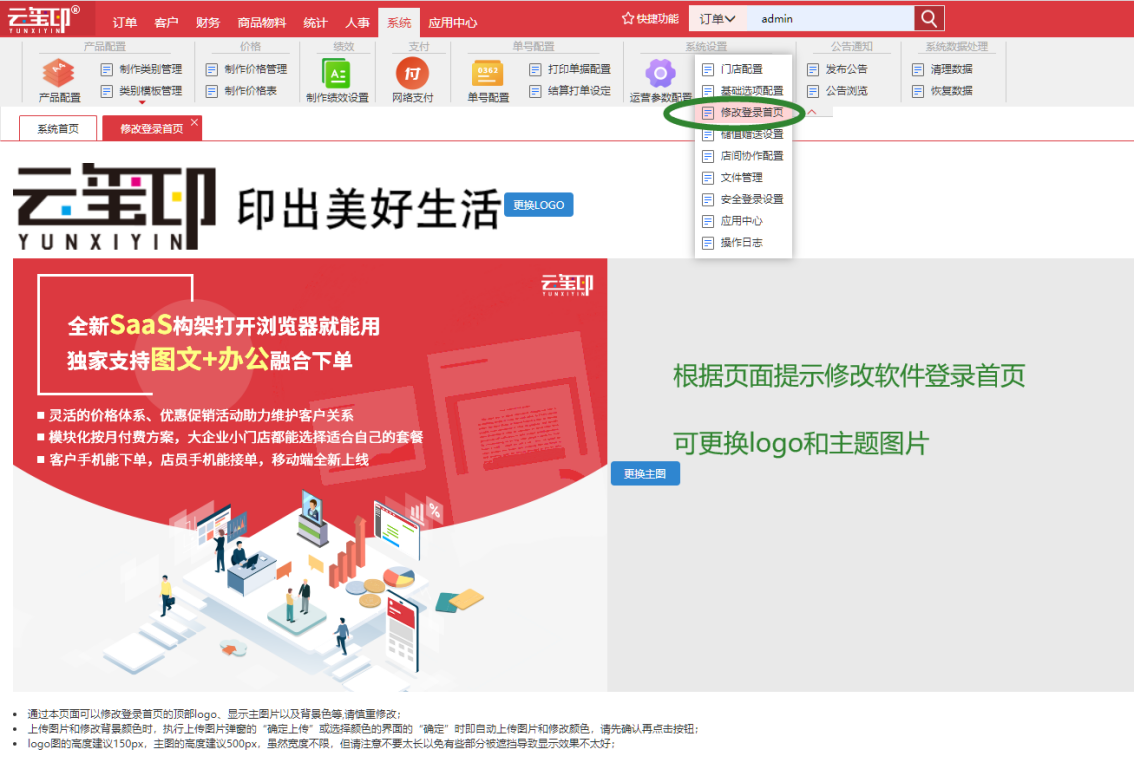Select 应用中心 in system settings list

[743, 221]
